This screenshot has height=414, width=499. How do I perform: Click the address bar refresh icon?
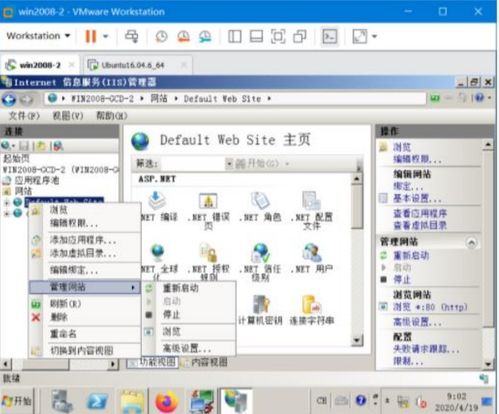coord(435,98)
